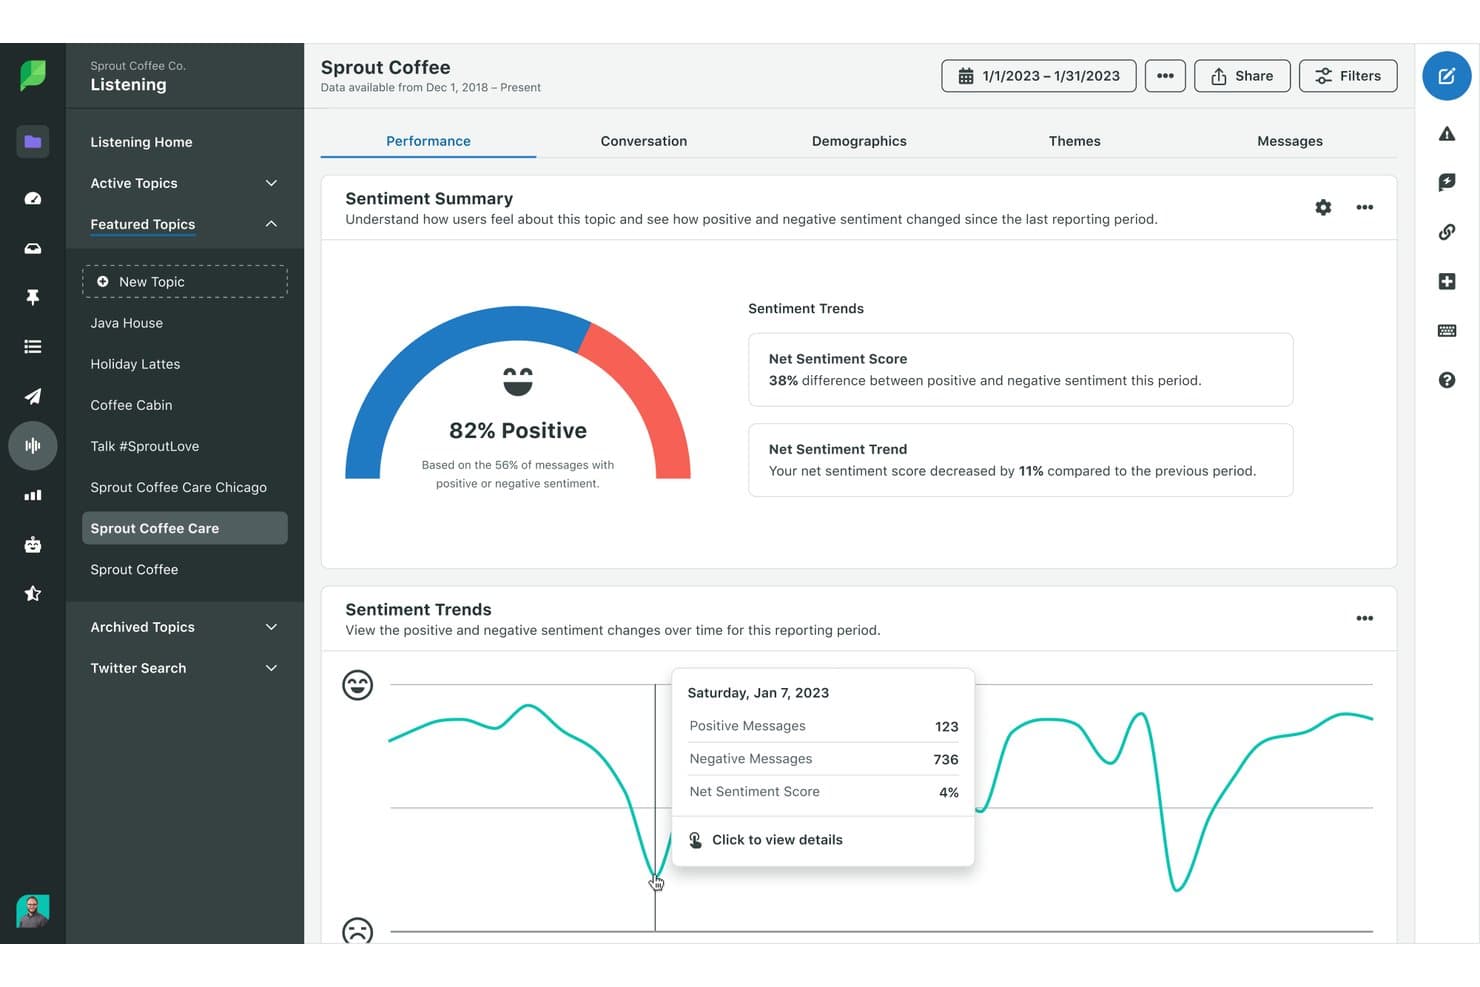
Task: Open the inbox tray icon
Action: click(32, 248)
